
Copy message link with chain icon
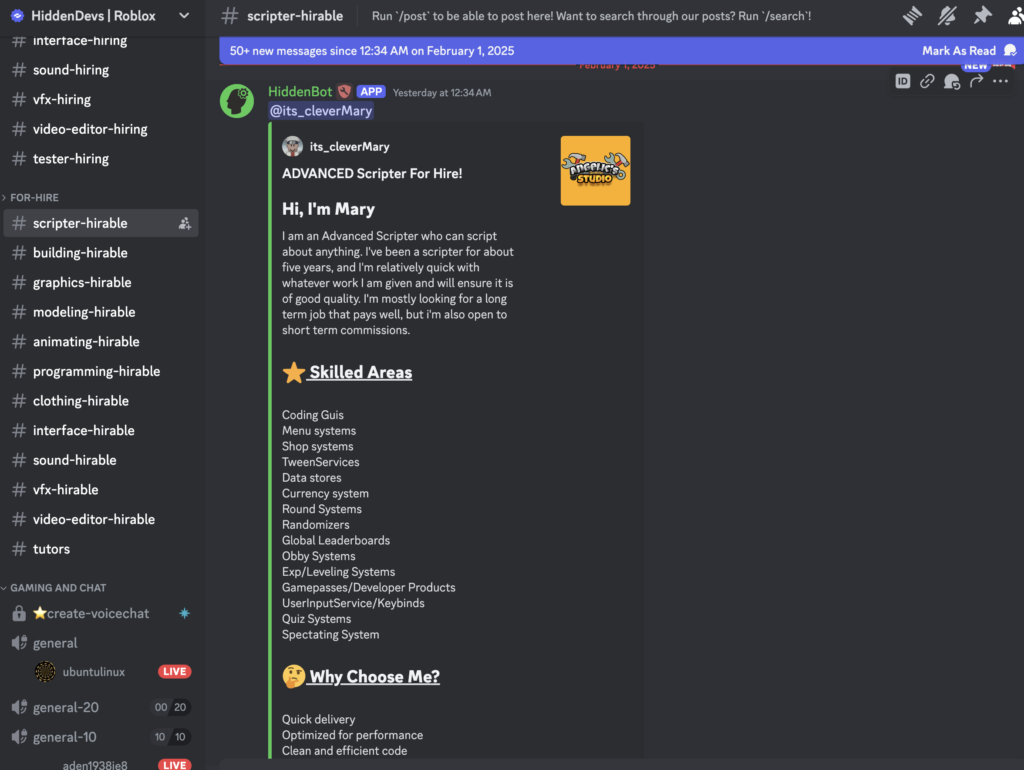pos(927,82)
